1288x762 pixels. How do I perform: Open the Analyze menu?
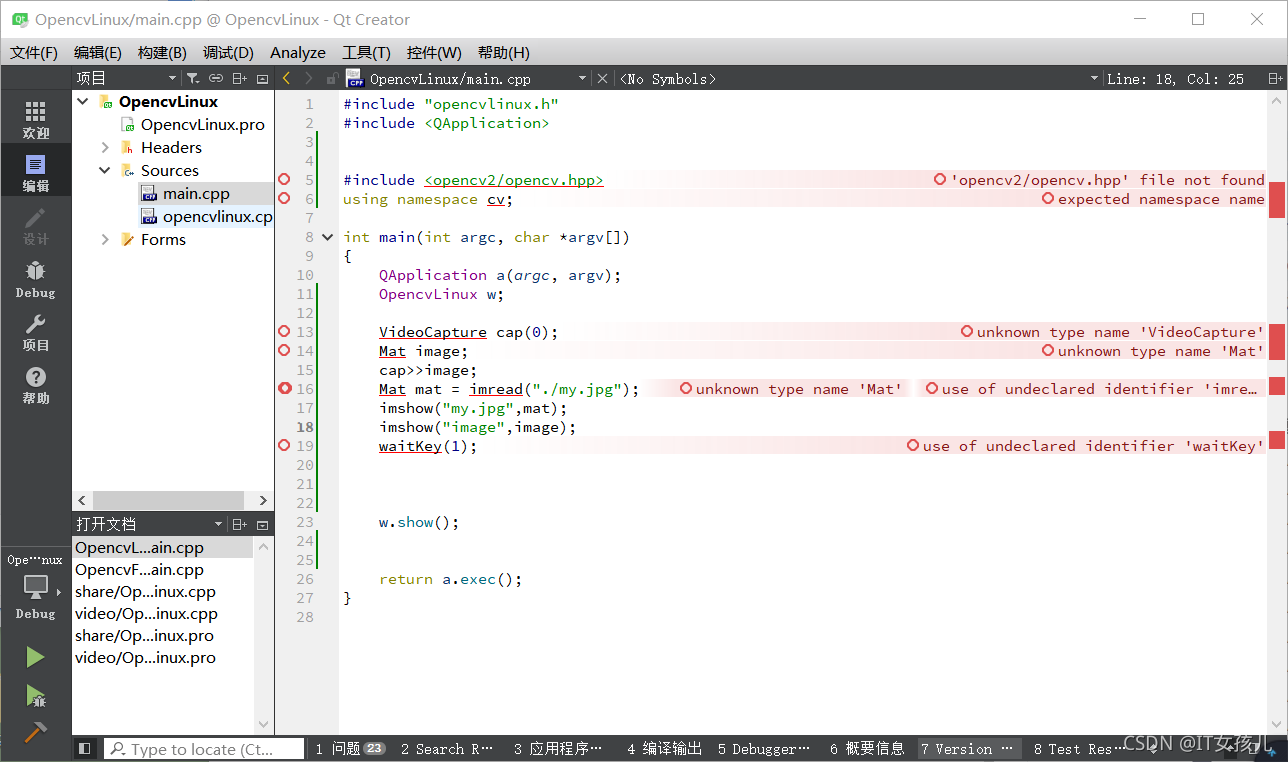[x=298, y=52]
